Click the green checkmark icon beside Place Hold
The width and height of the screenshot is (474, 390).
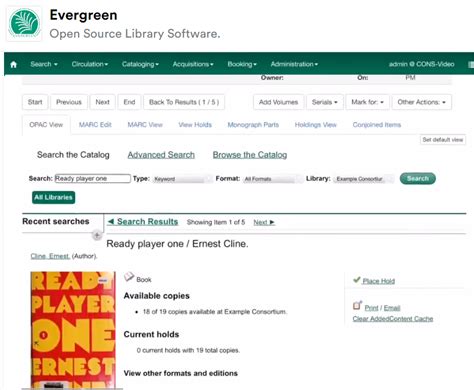tap(357, 280)
